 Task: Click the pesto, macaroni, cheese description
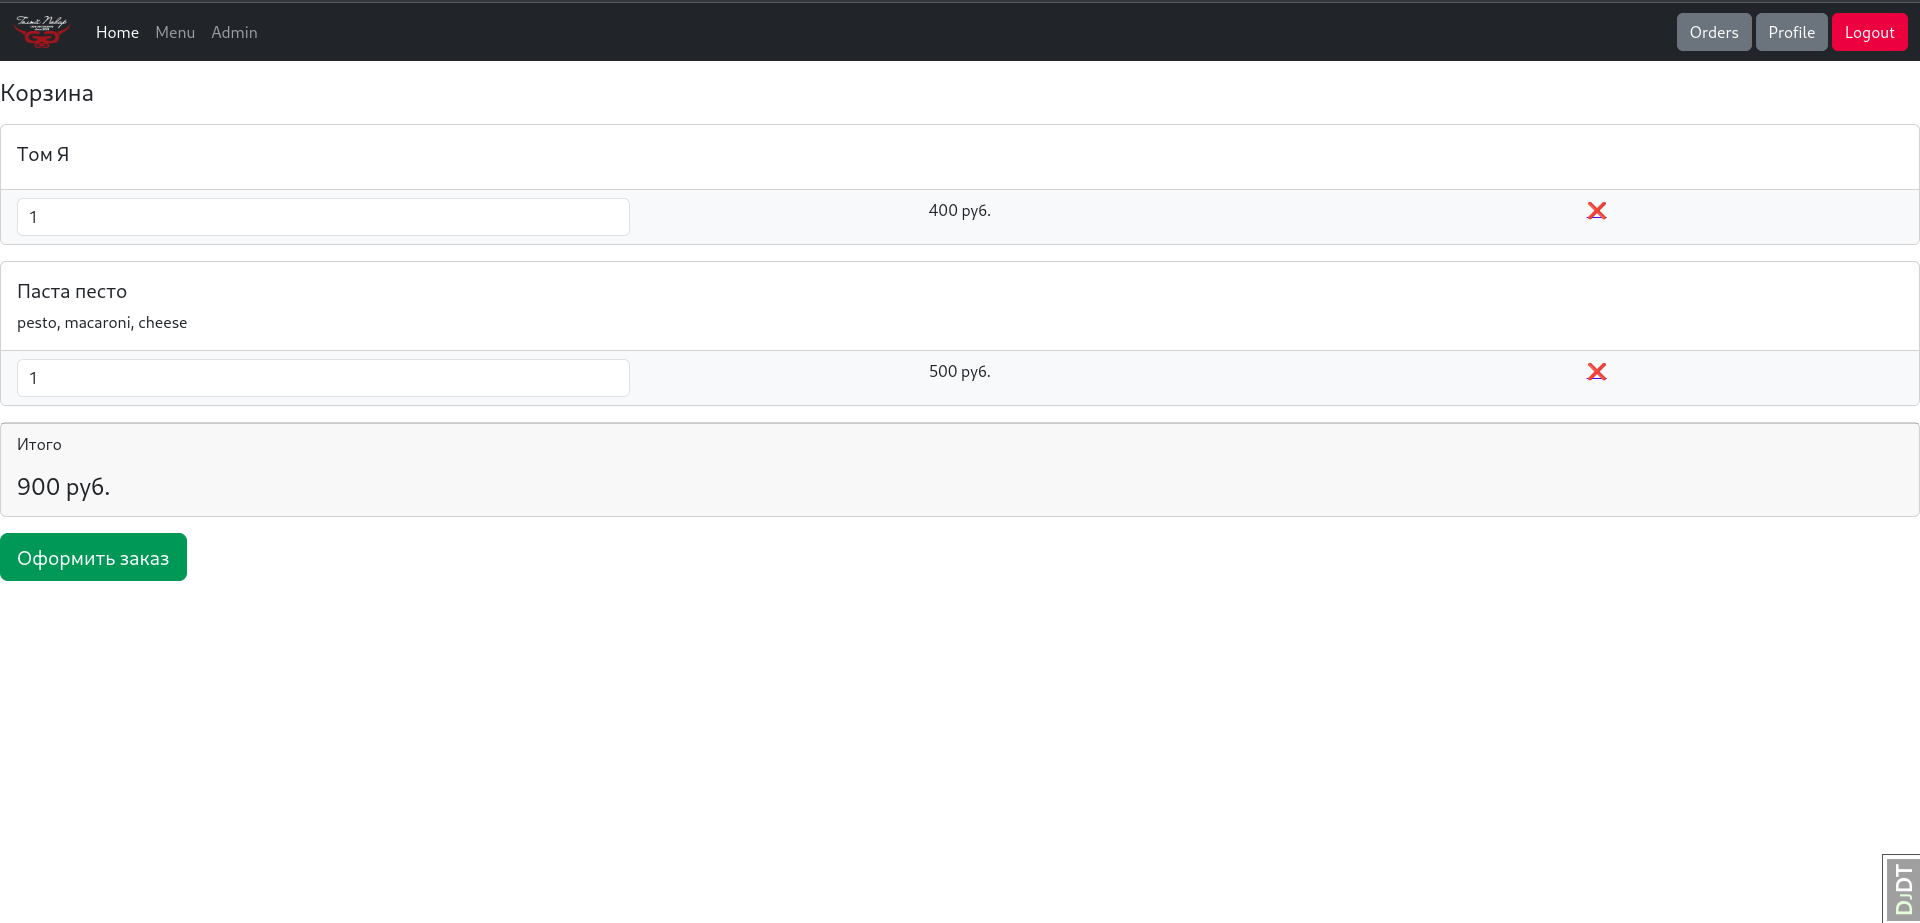[102, 322]
